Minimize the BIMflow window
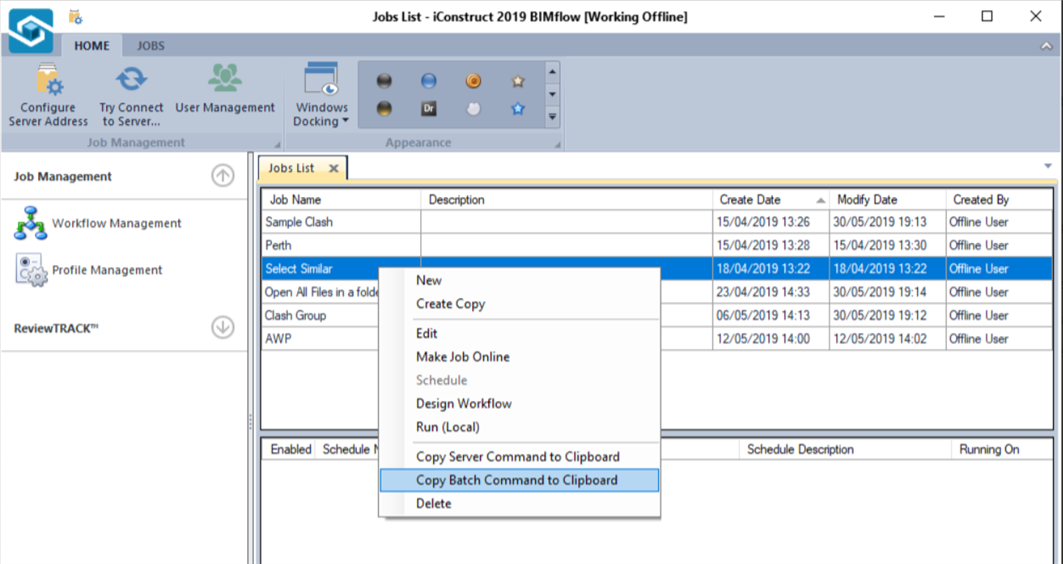The width and height of the screenshot is (1063, 564). coord(940,16)
